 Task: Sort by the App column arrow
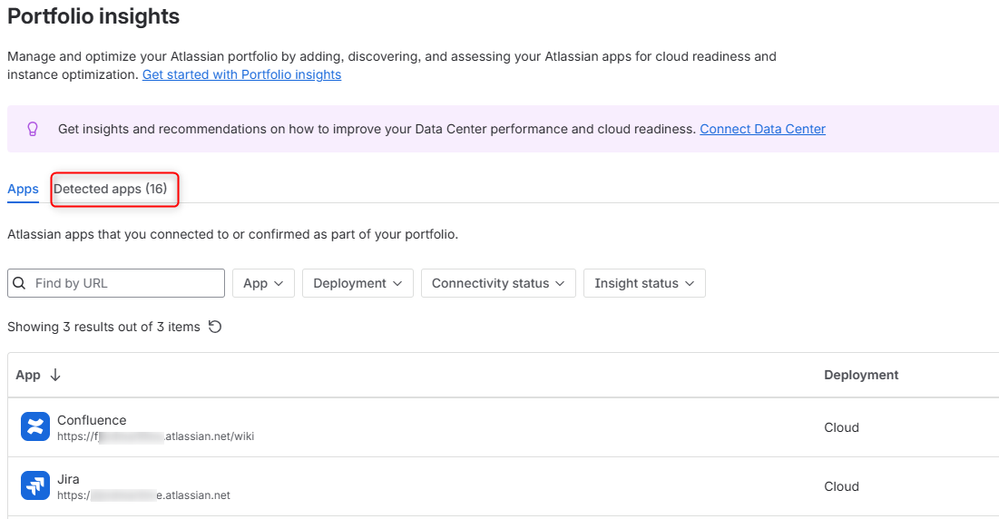coord(55,375)
